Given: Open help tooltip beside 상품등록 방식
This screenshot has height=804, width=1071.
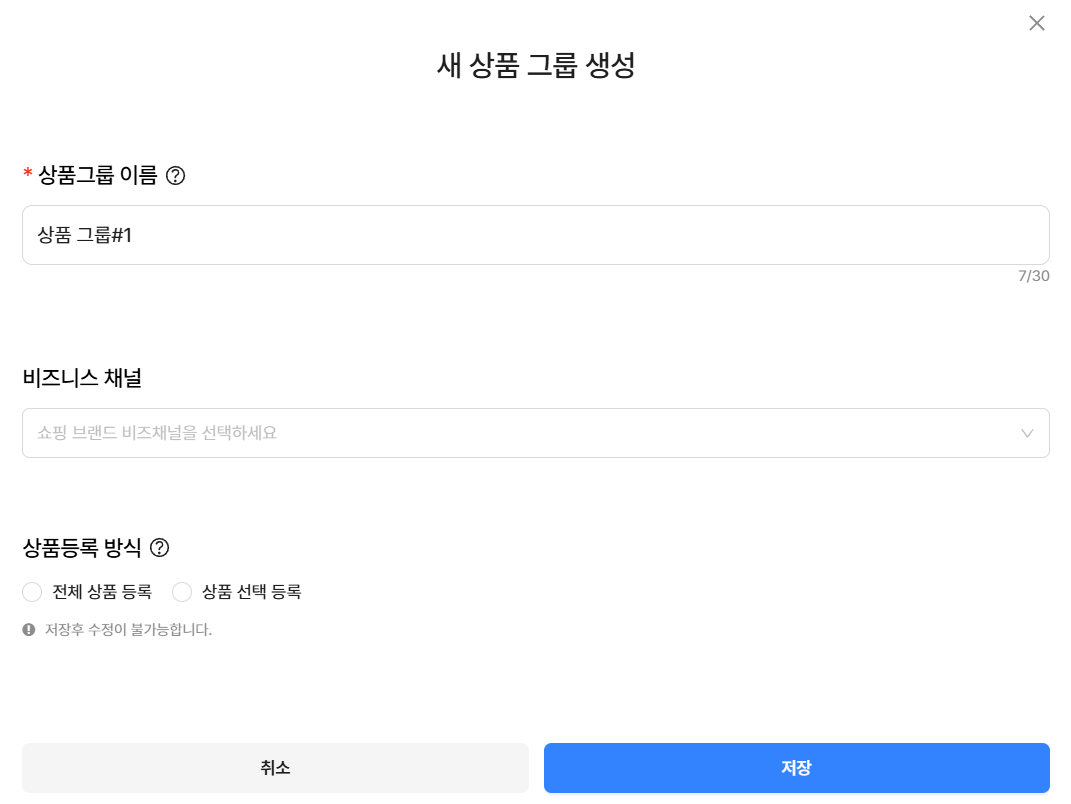Looking at the screenshot, I should (x=159, y=547).
